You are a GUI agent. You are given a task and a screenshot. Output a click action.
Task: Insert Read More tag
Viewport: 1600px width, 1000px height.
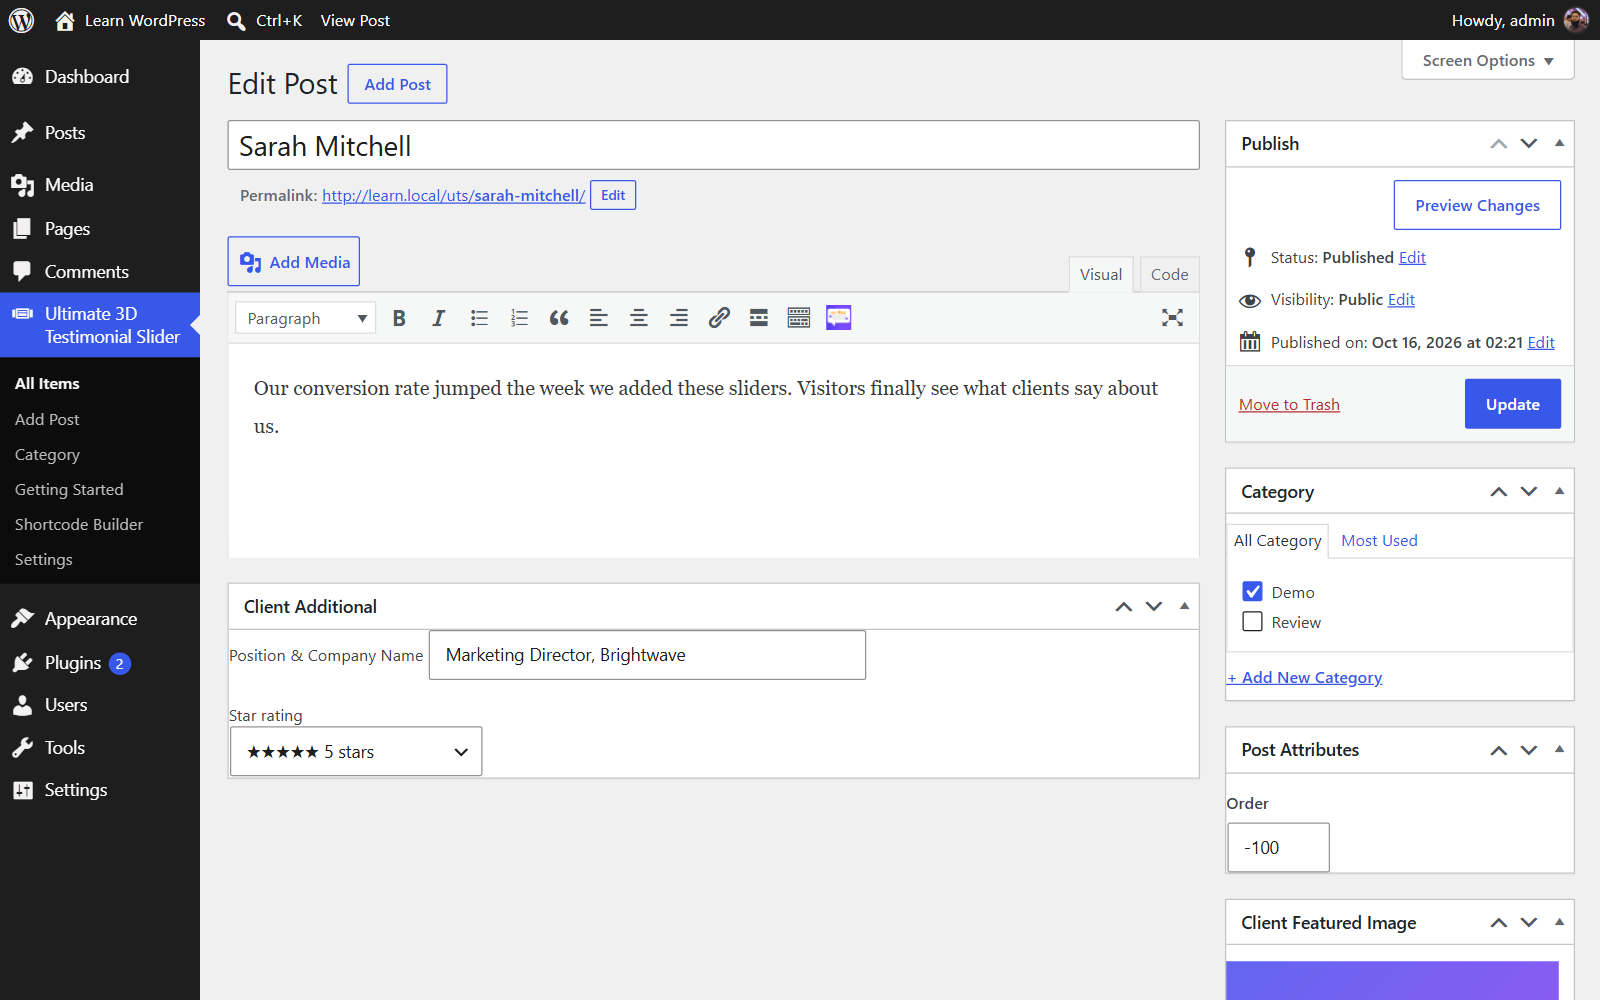[759, 318]
